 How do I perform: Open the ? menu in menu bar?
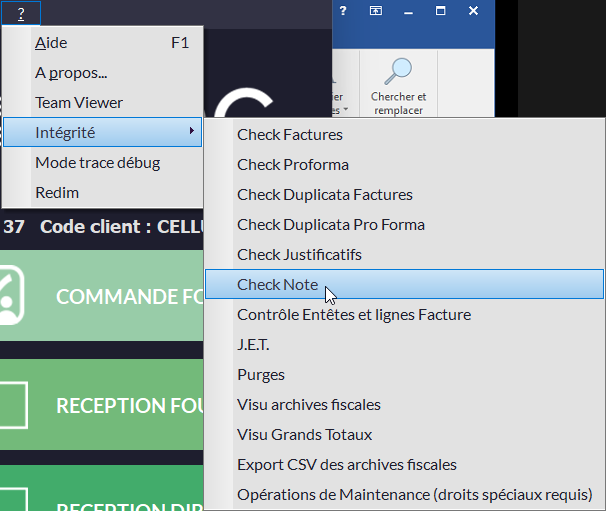pos(20,13)
